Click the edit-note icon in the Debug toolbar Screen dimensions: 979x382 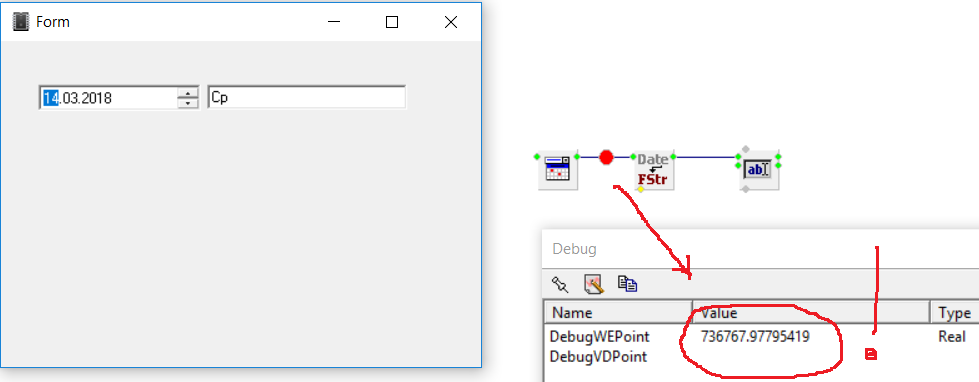[594, 285]
